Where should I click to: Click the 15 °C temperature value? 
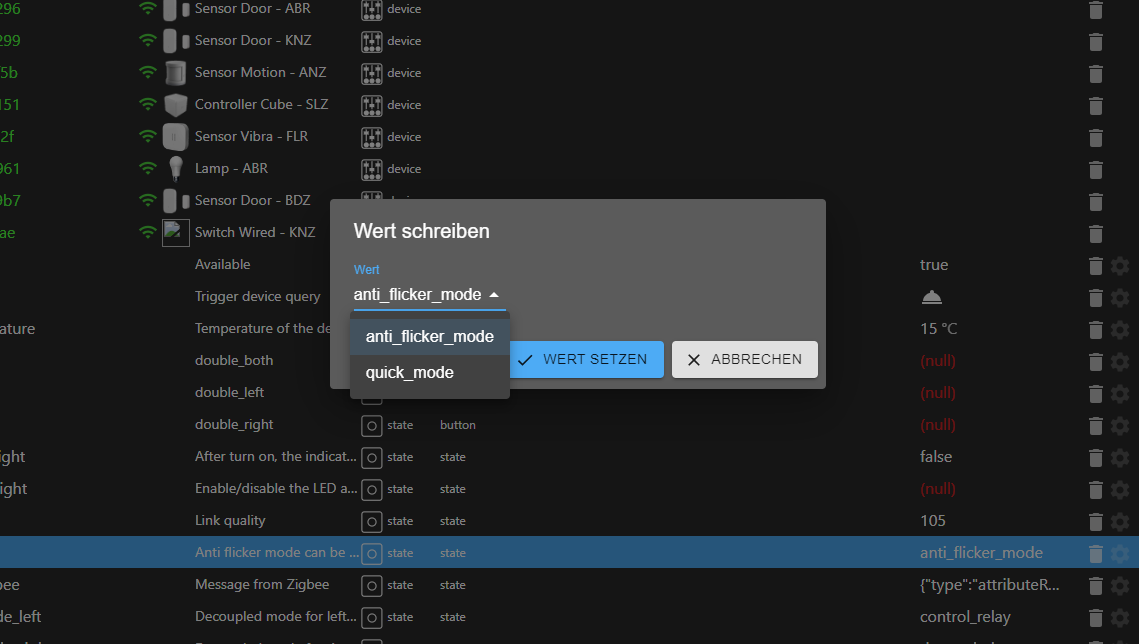(939, 329)
